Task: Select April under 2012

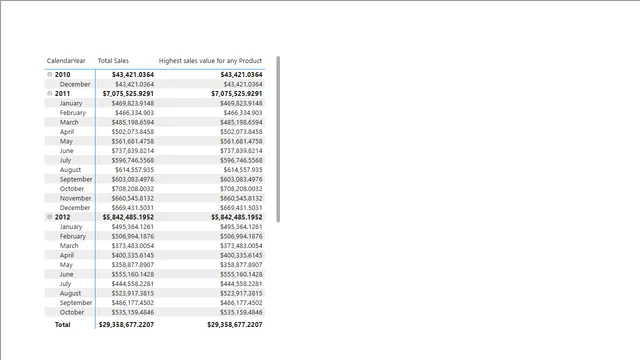Action: click(x=67, y=255)
